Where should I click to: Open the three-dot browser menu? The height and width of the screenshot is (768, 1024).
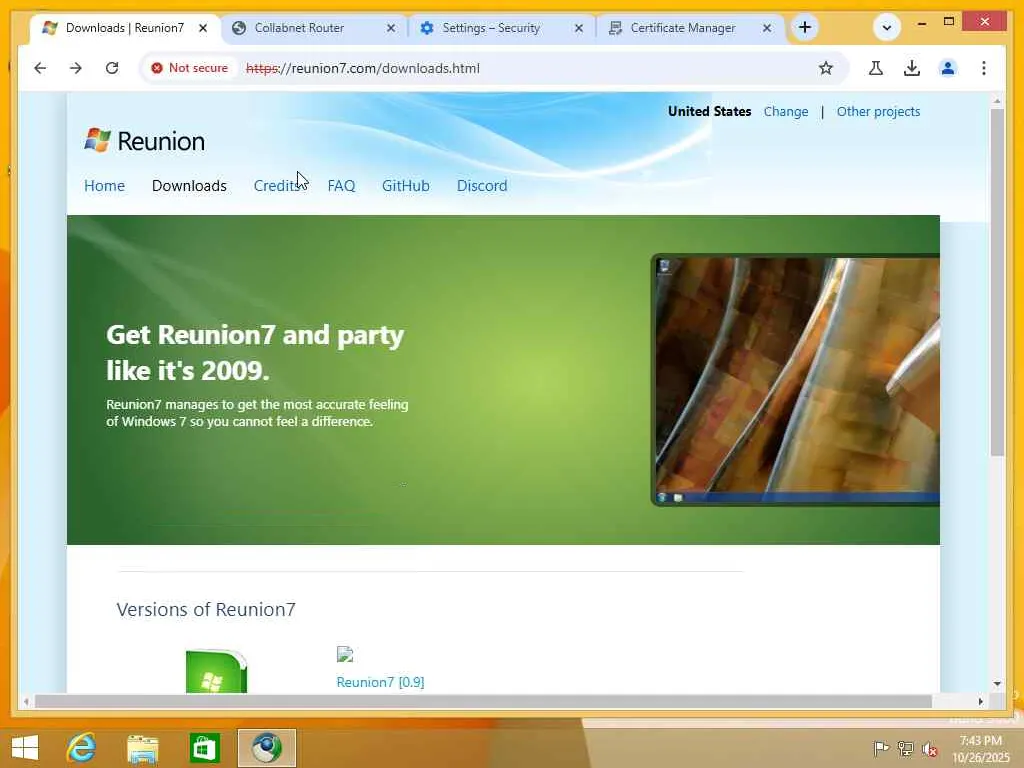[984, 68]
